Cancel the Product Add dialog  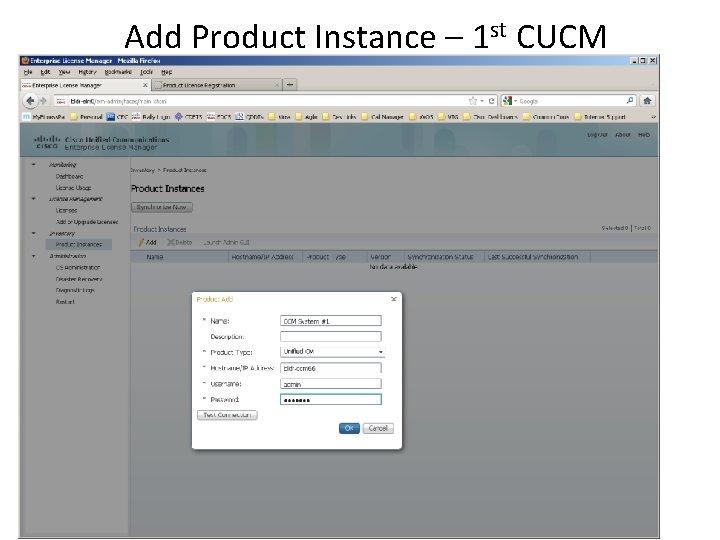coord(378,428)
